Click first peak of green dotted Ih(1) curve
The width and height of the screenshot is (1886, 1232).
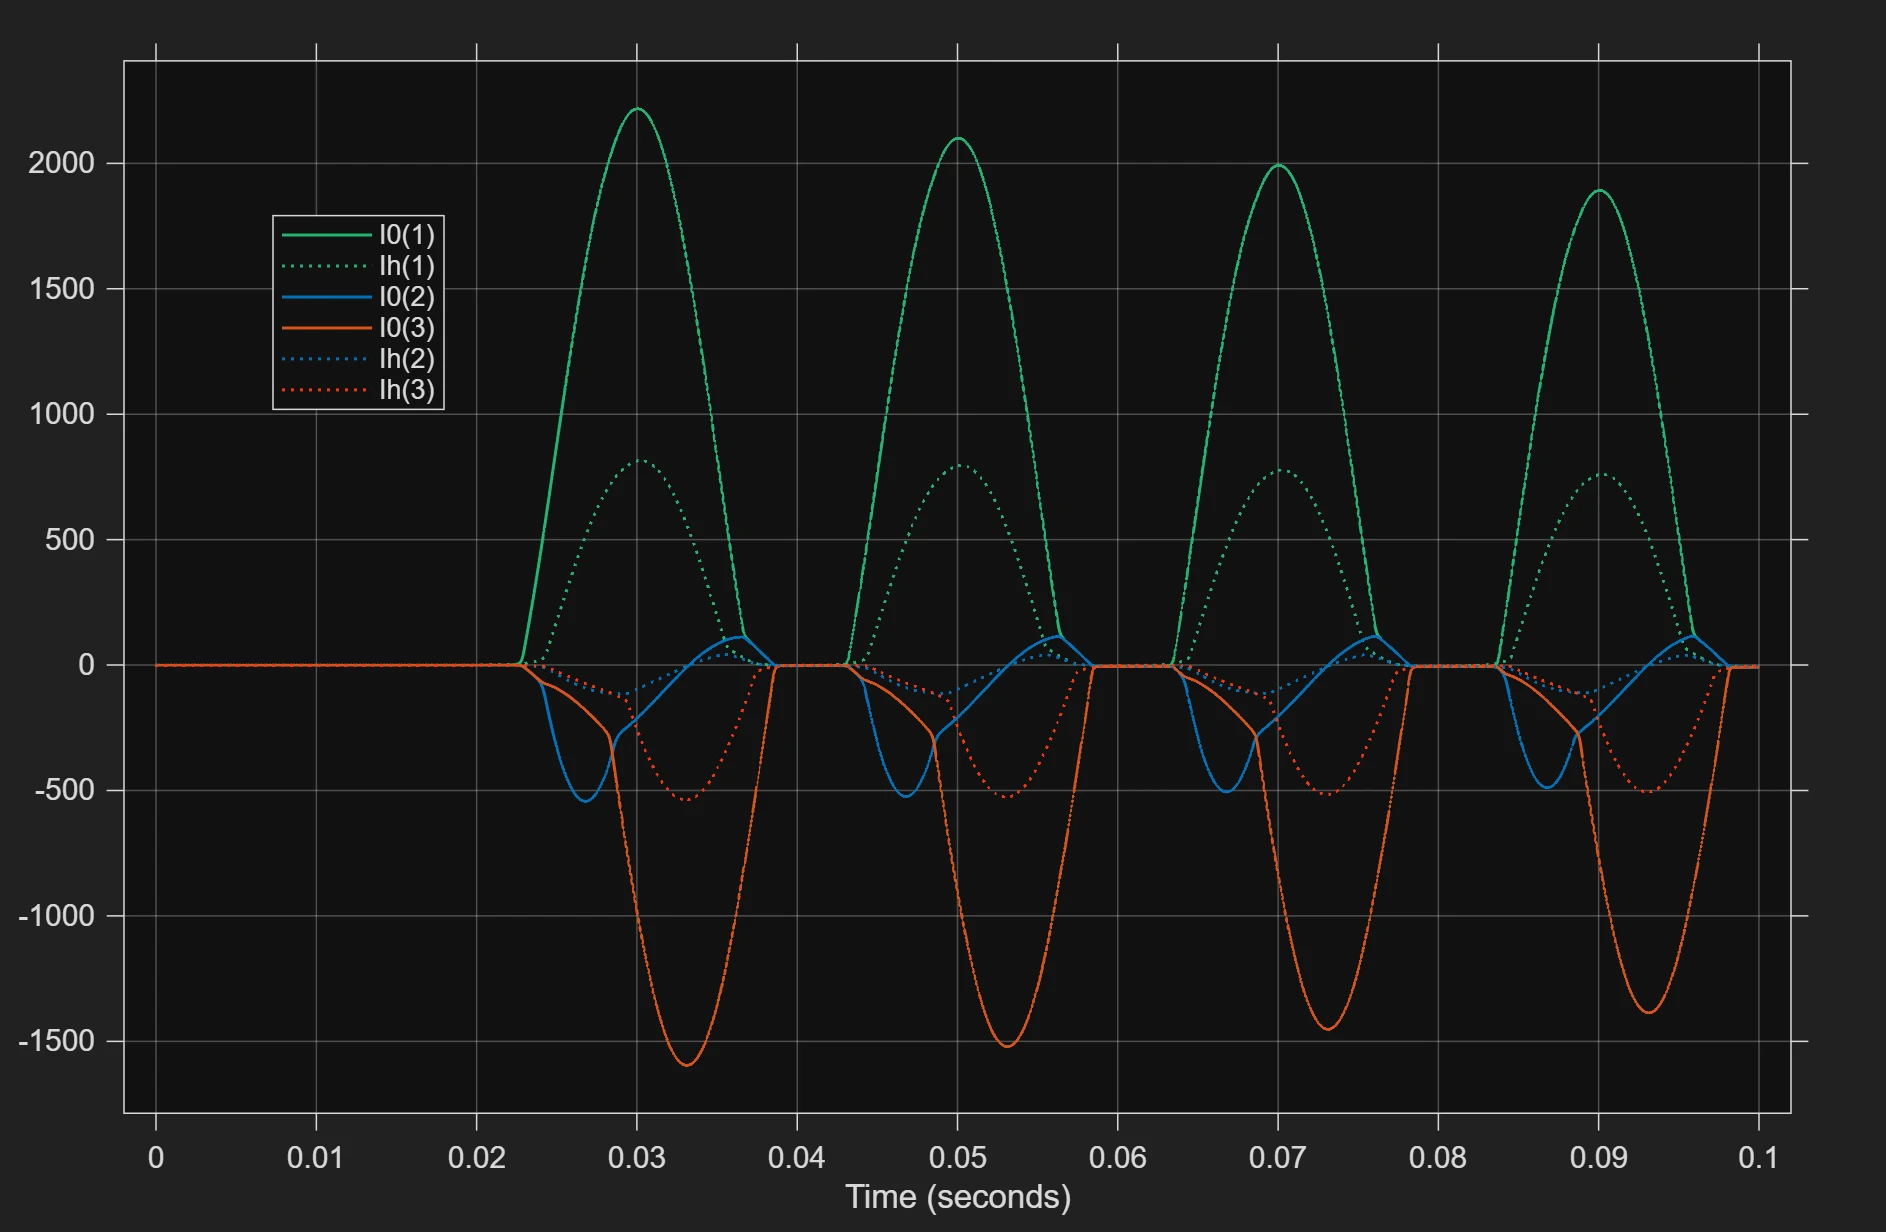[x=641, y=461]
